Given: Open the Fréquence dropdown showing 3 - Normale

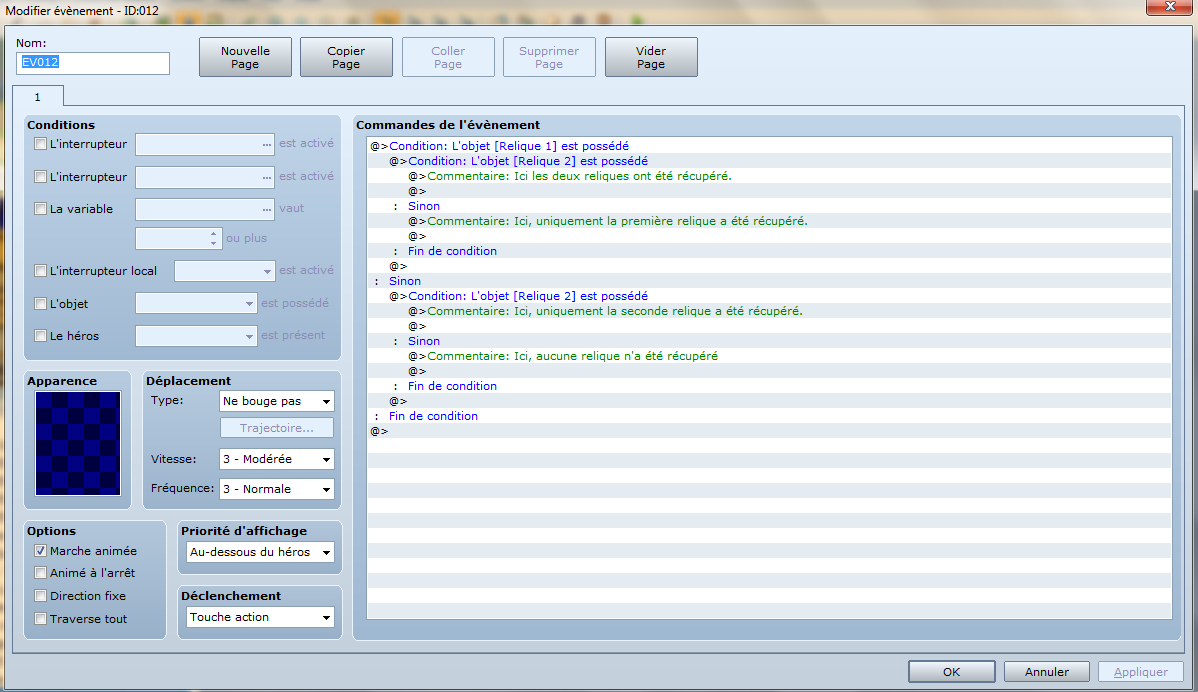Looking at the screenshot, I should click(277, 489).
